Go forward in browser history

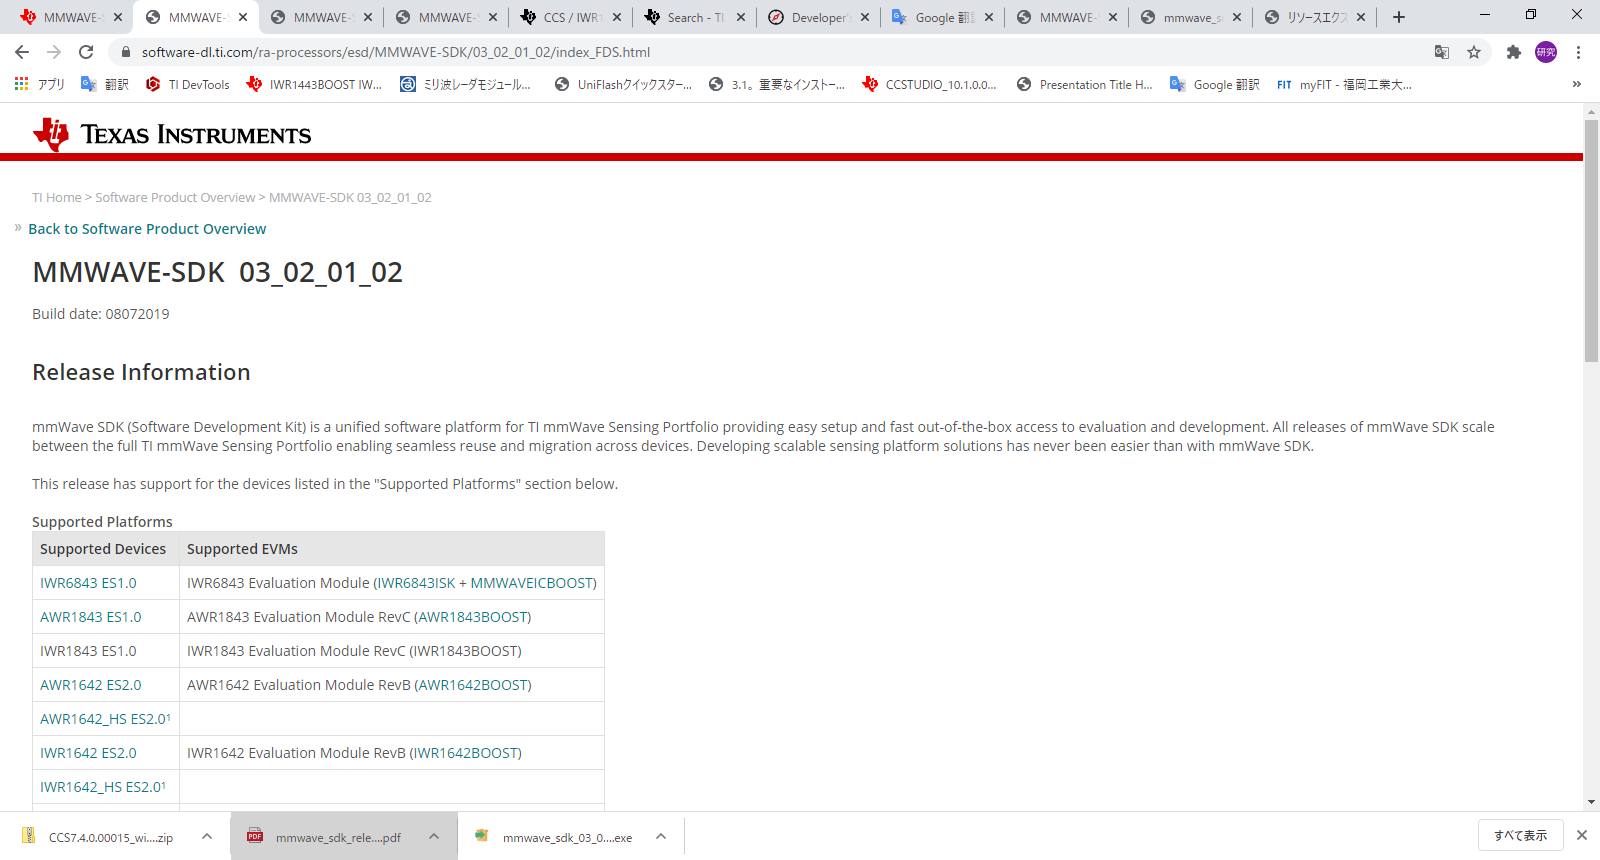coord(54,52)
